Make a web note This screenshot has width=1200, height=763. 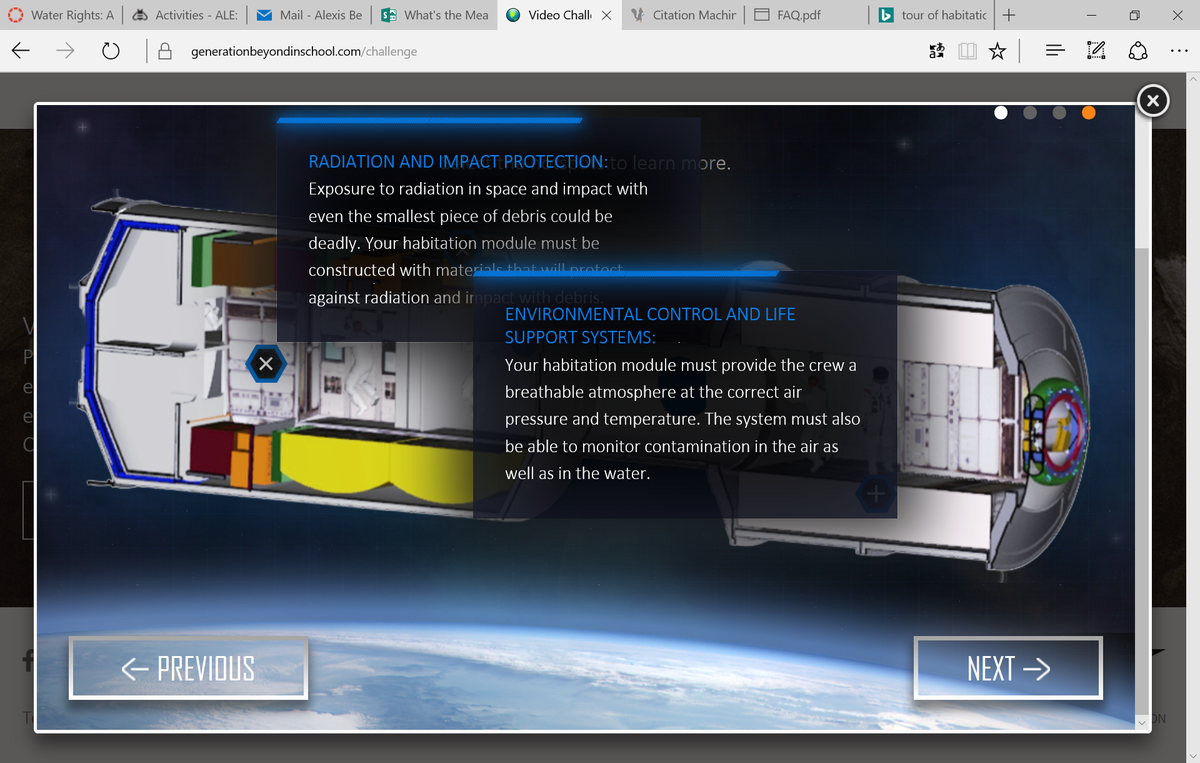coord(1096,51)
